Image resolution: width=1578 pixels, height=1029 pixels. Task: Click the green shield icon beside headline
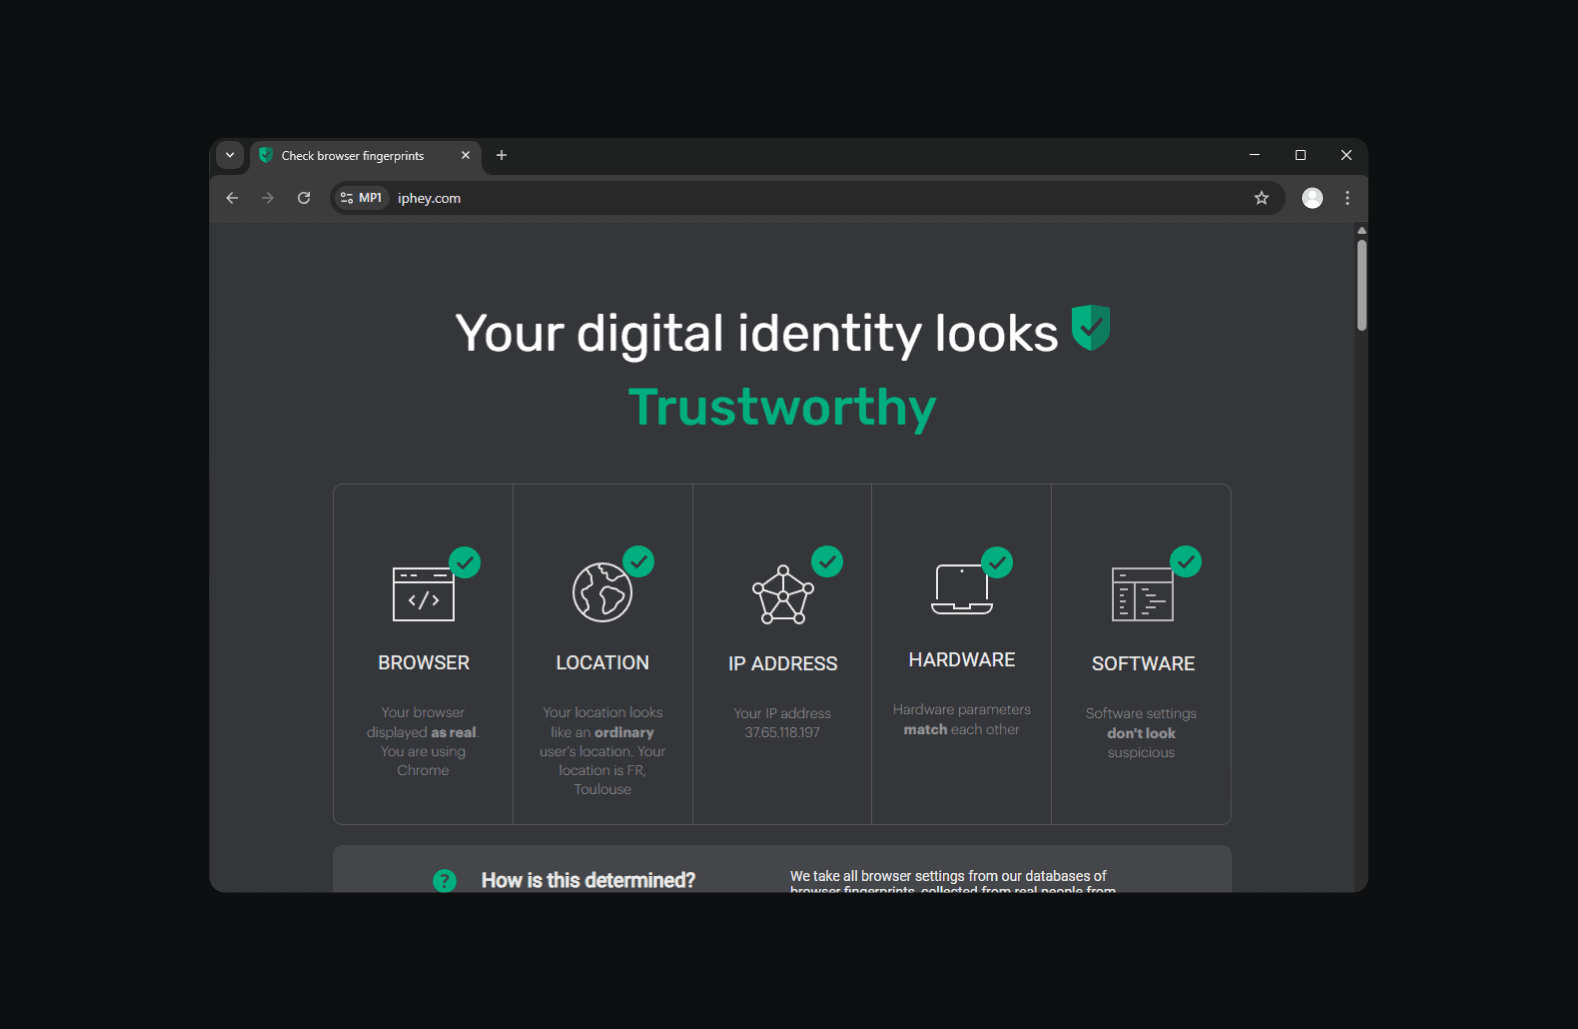tap(1091, 328)
